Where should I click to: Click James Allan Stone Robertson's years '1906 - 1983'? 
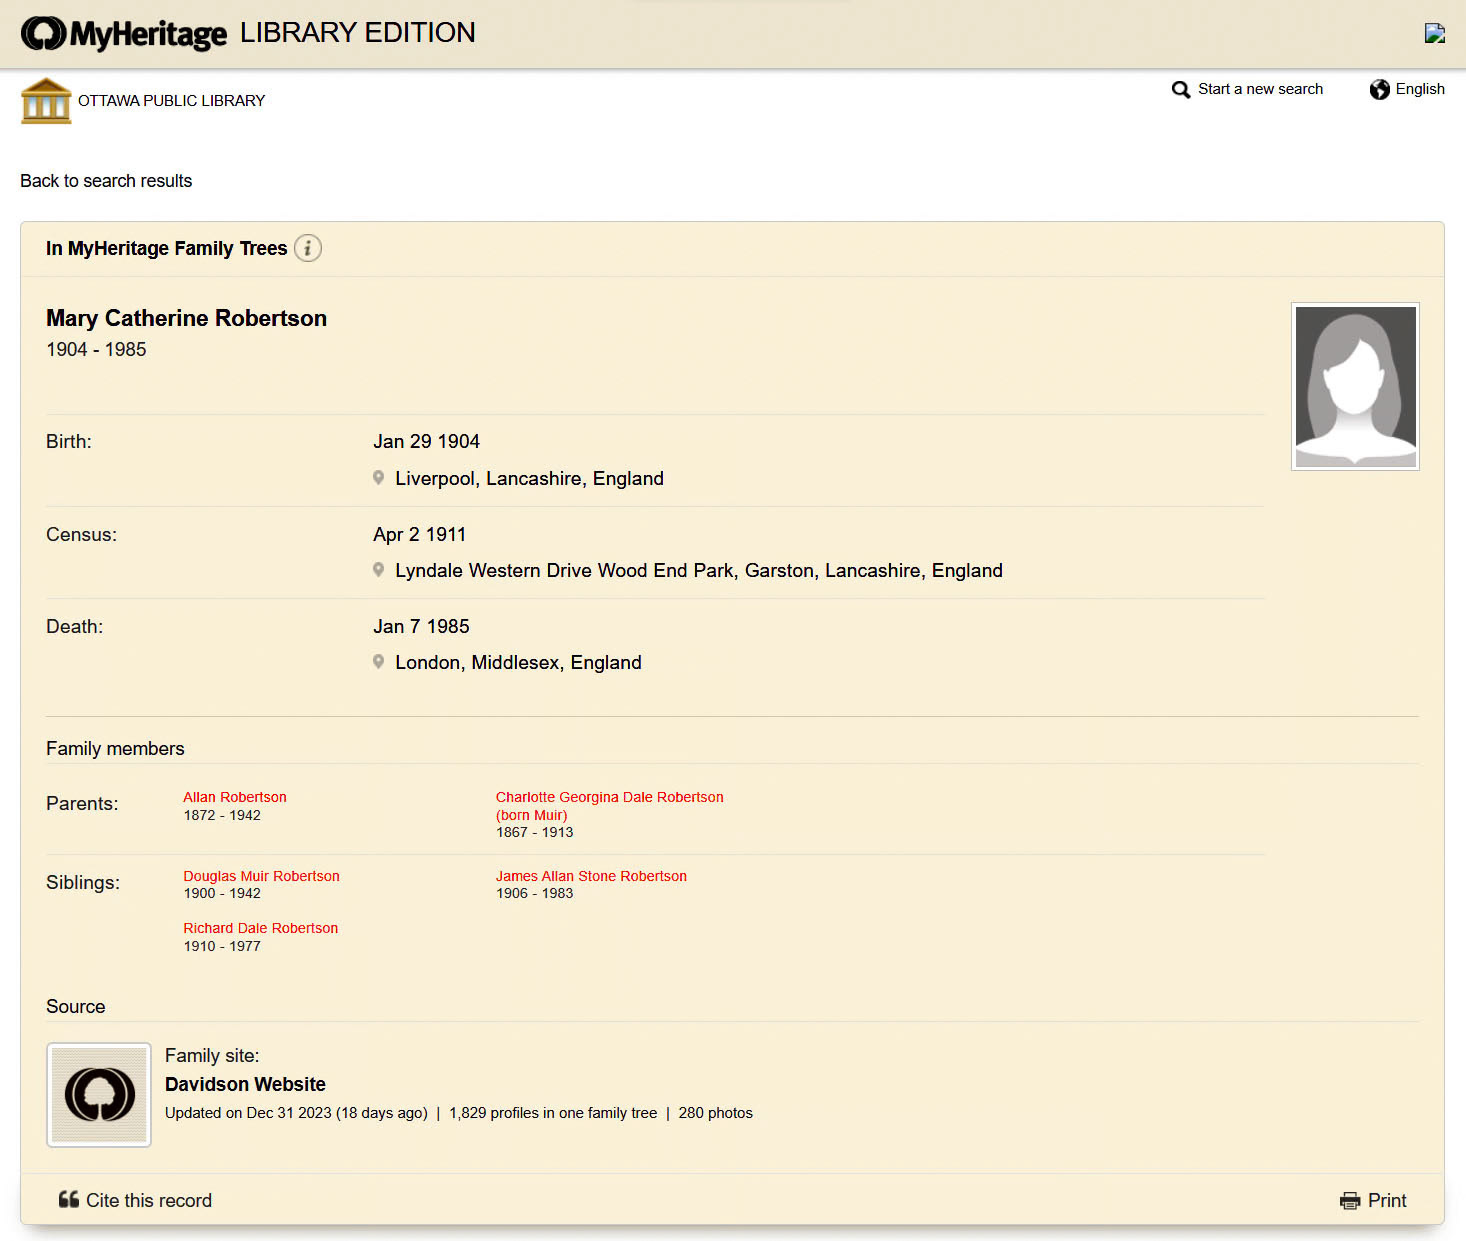534,893
